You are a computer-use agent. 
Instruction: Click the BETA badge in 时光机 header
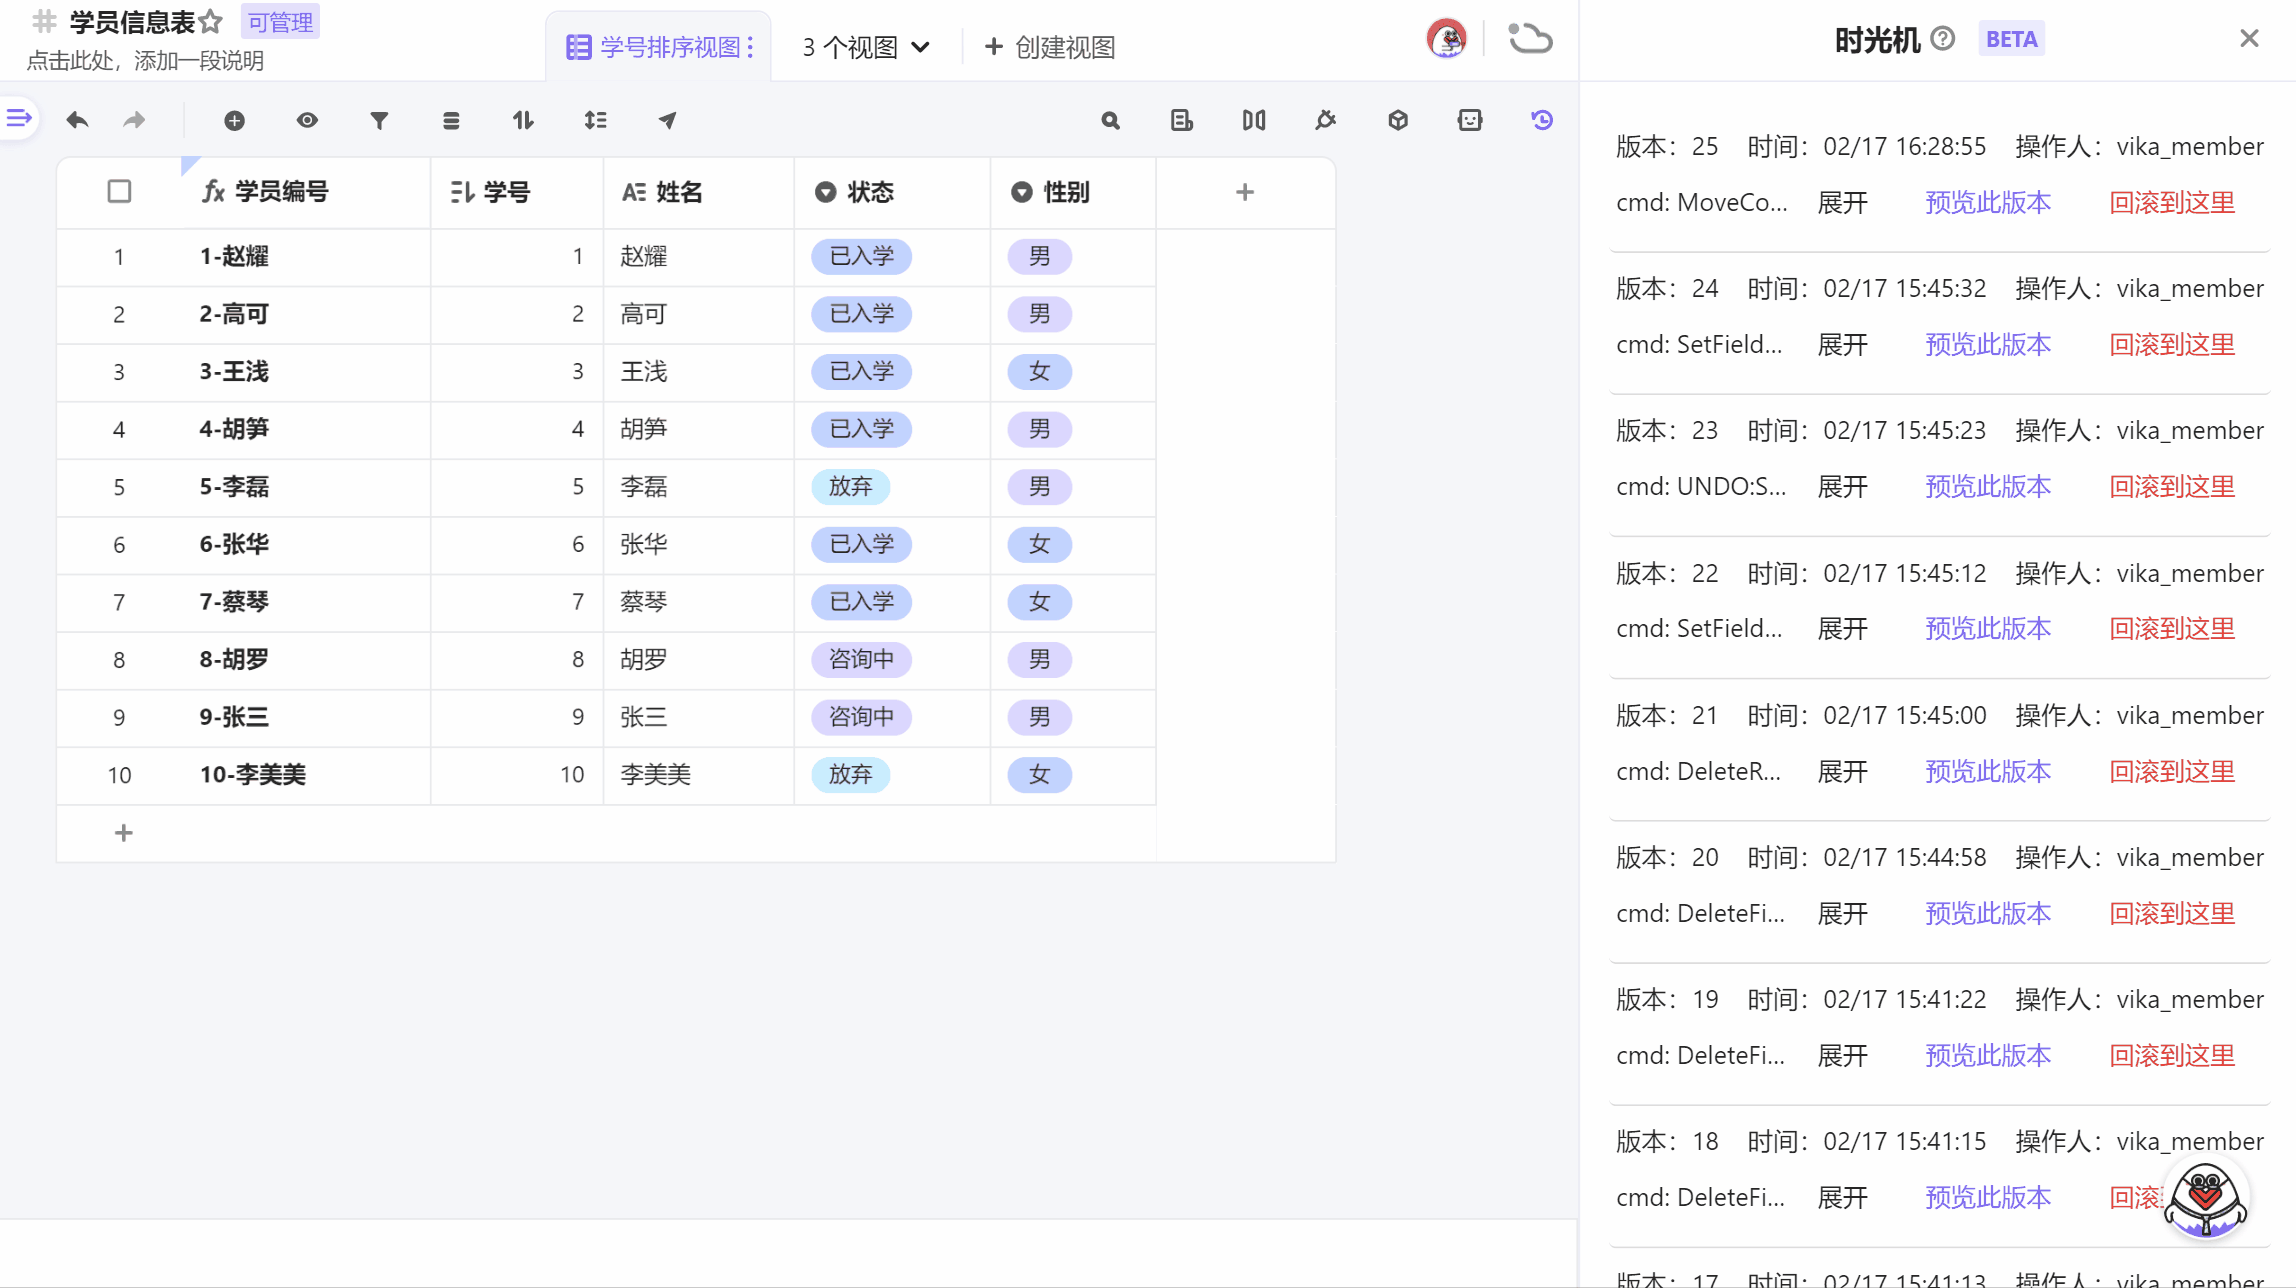(2011, 39)
